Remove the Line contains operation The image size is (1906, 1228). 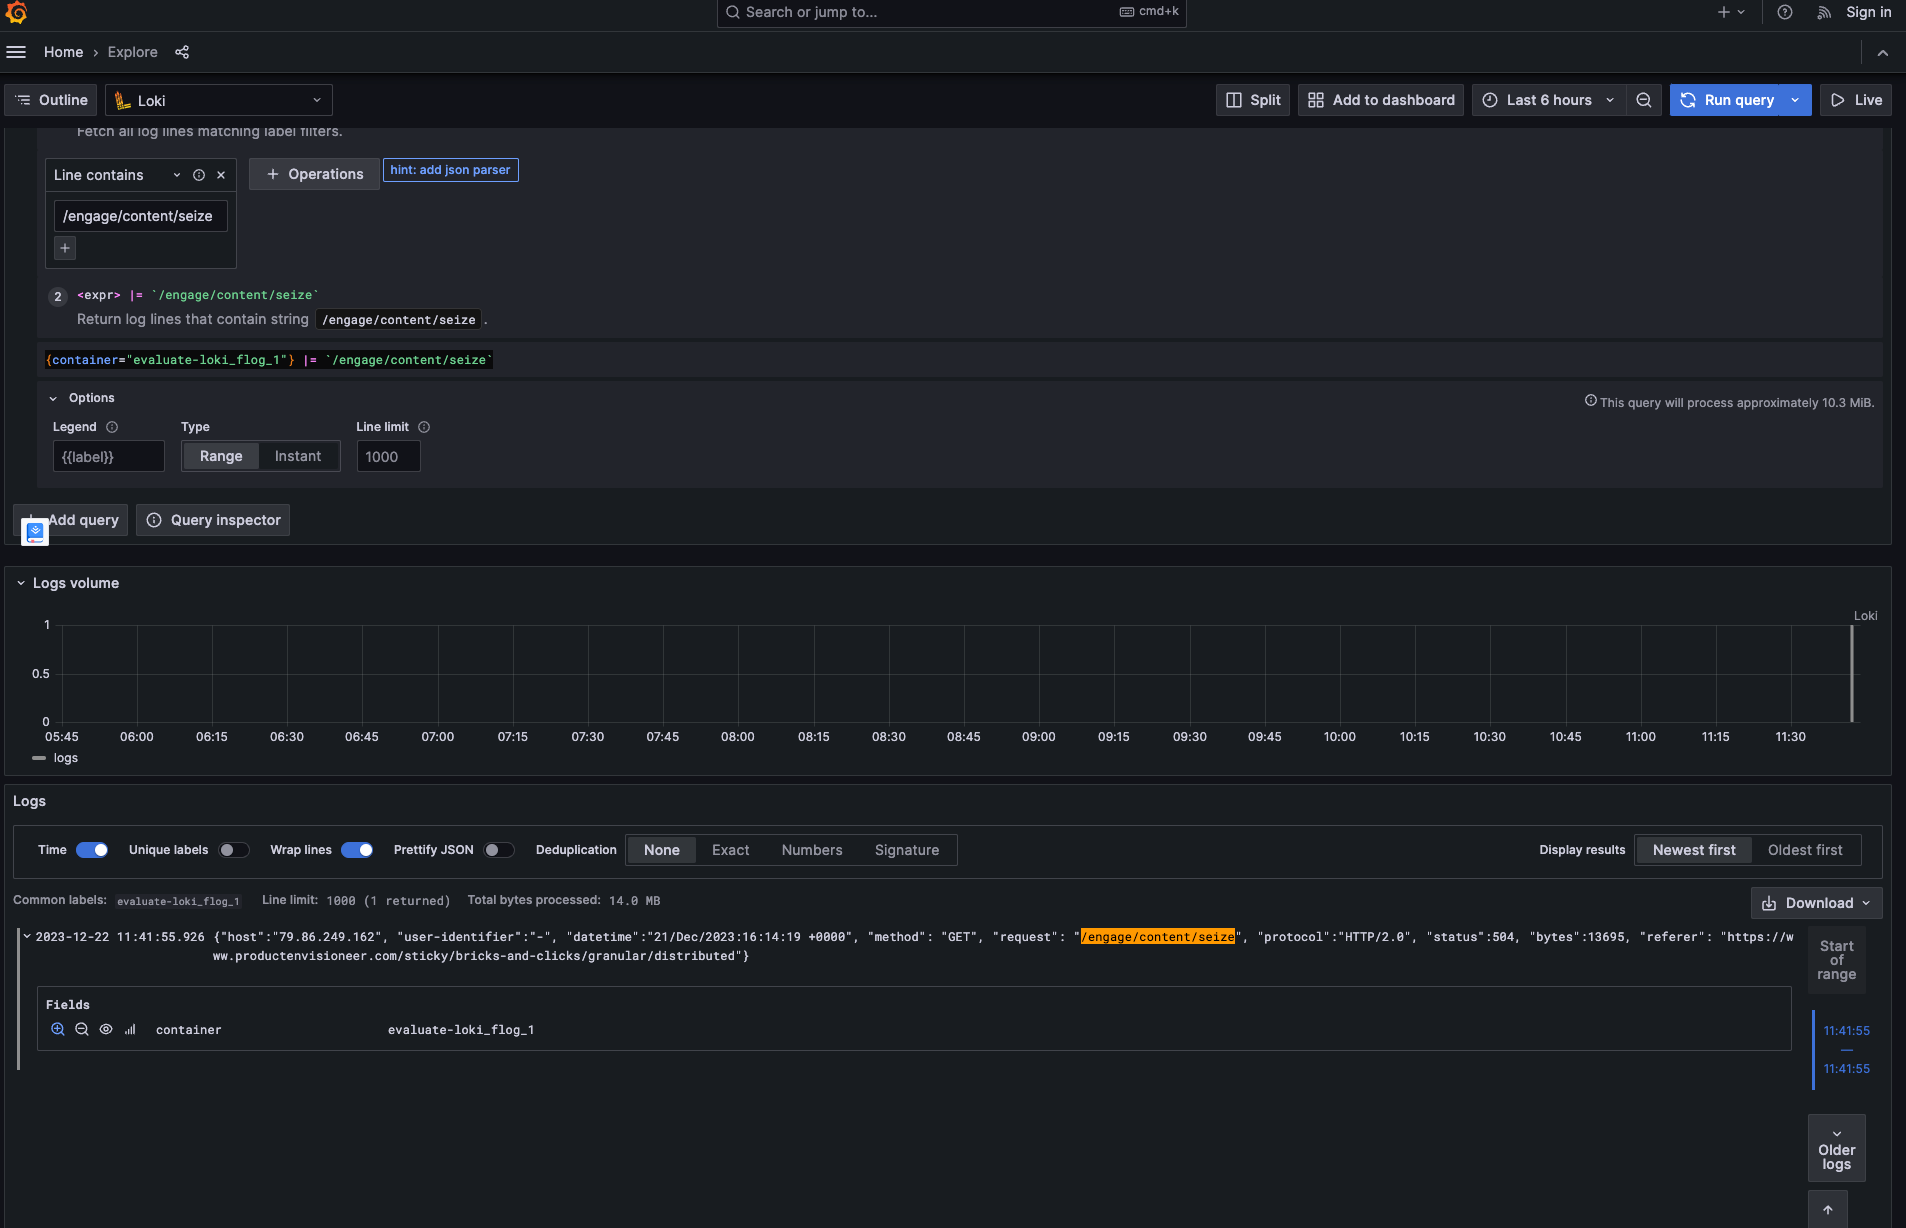[x=221, y=175]
